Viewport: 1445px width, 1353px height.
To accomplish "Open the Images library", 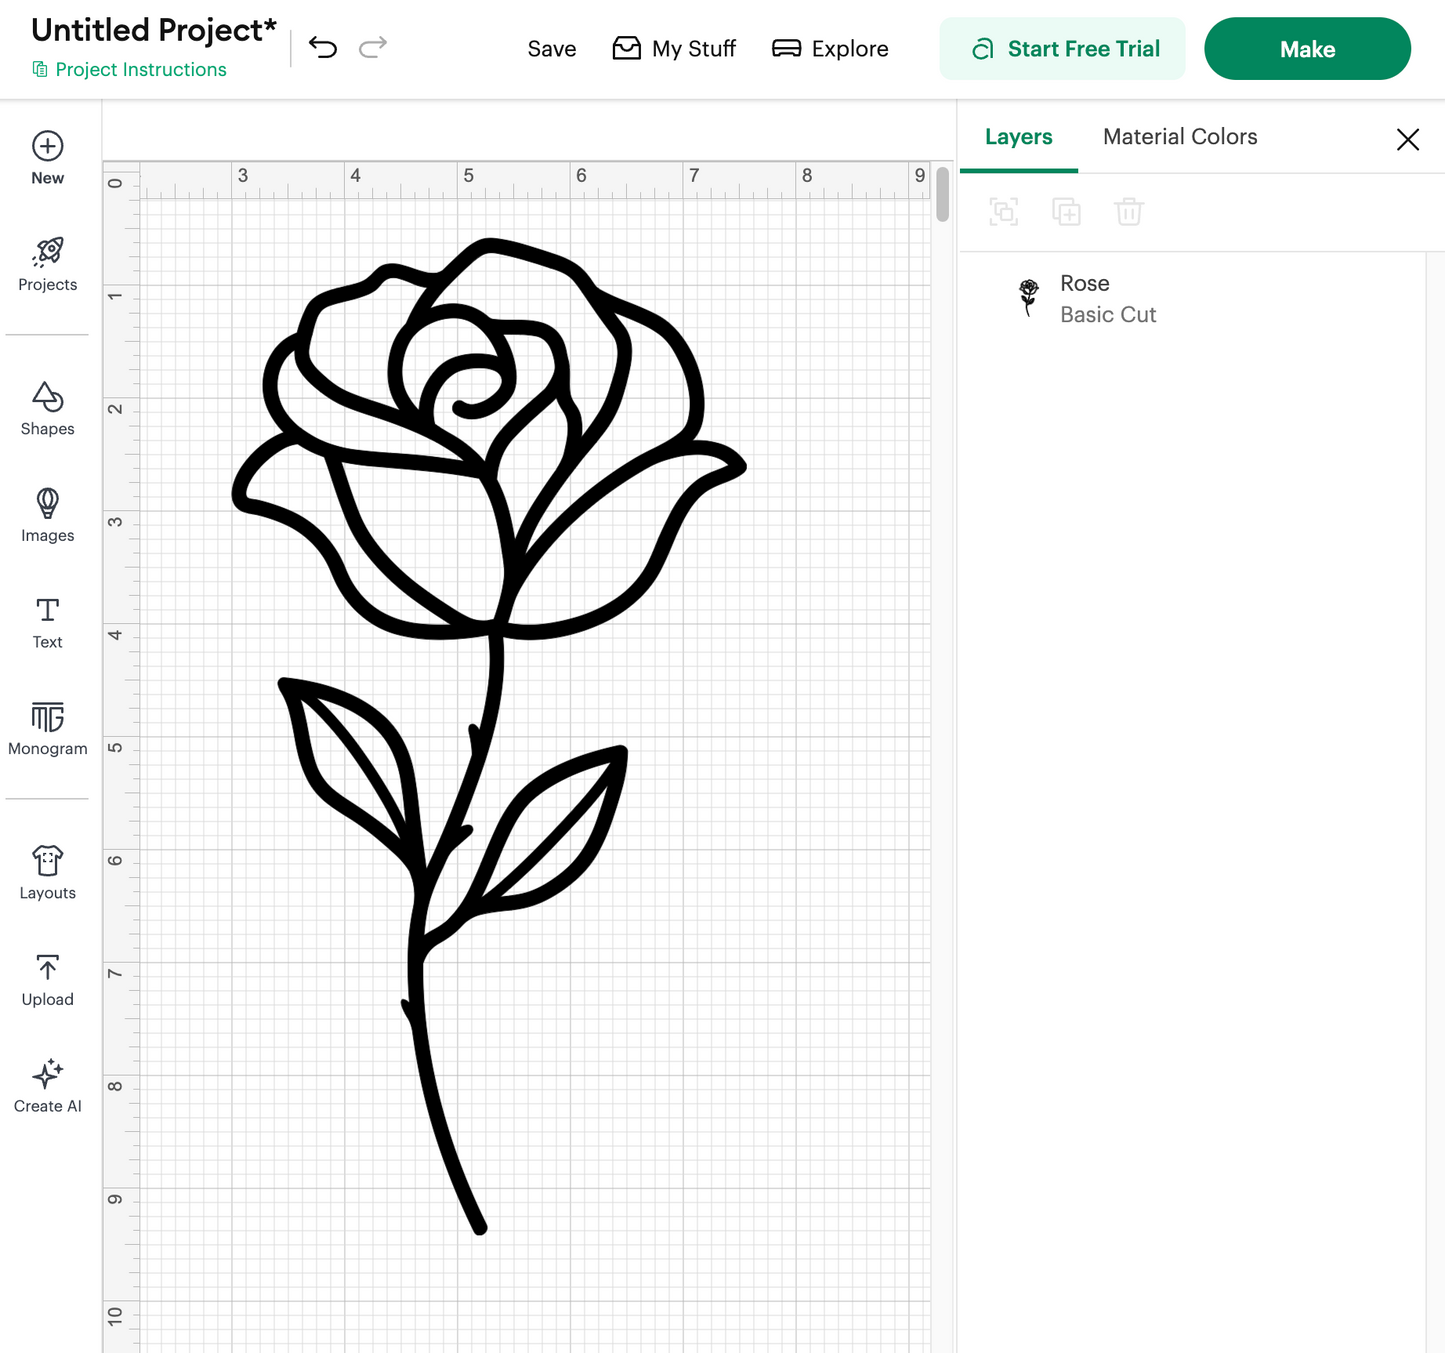I will click(x=47, y=515).
